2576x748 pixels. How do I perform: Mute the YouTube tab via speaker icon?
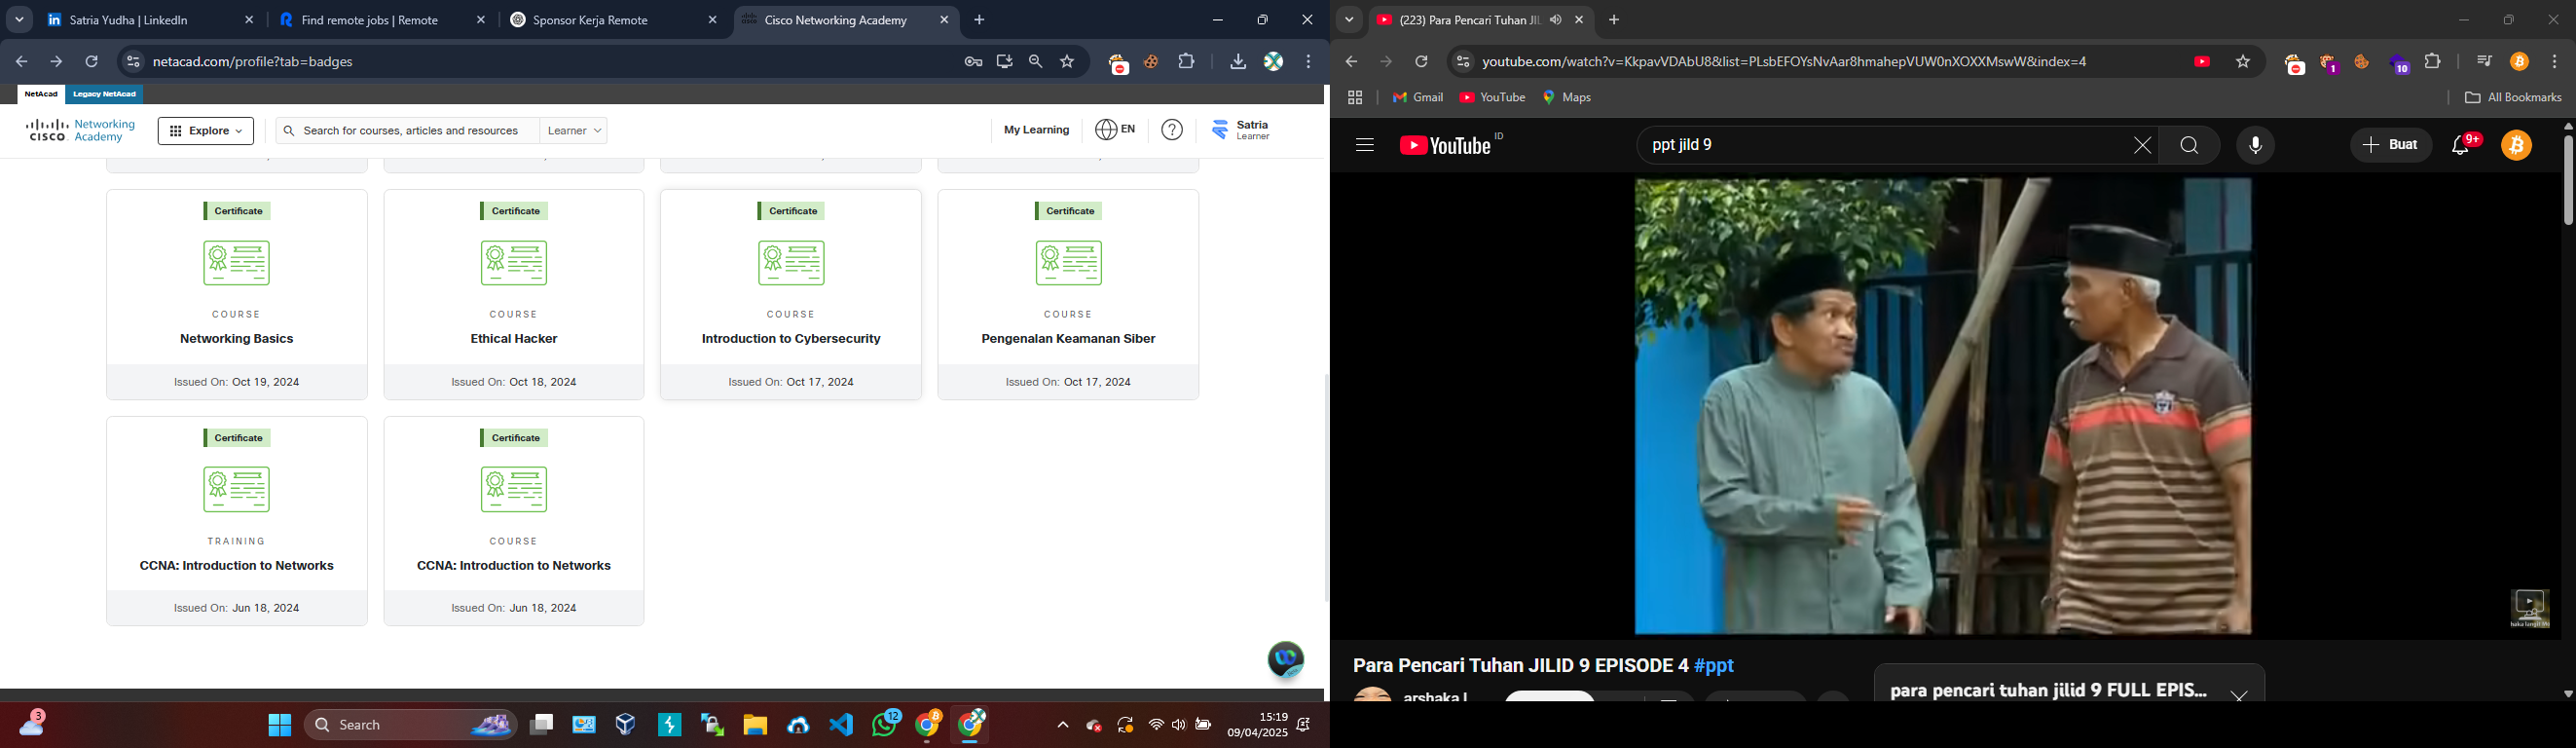point(1556,20)
